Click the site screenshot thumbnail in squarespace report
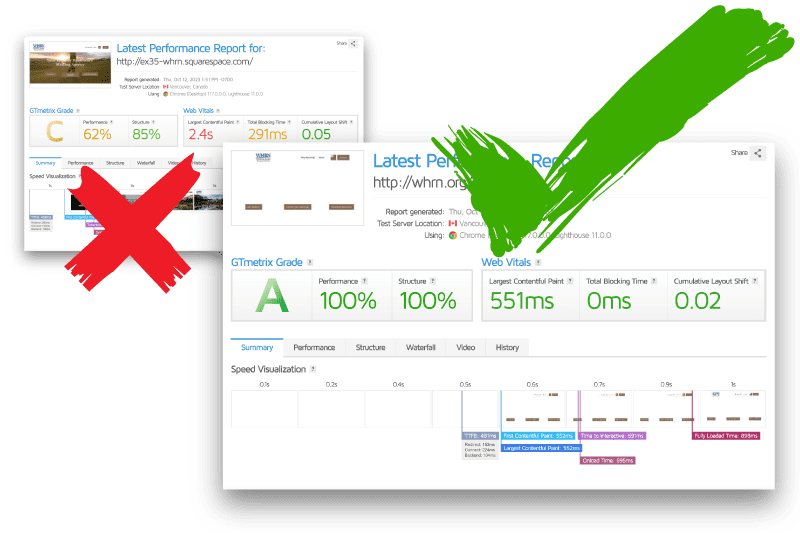The height and width of the screenshot is (533, 800). click(70, 63)
